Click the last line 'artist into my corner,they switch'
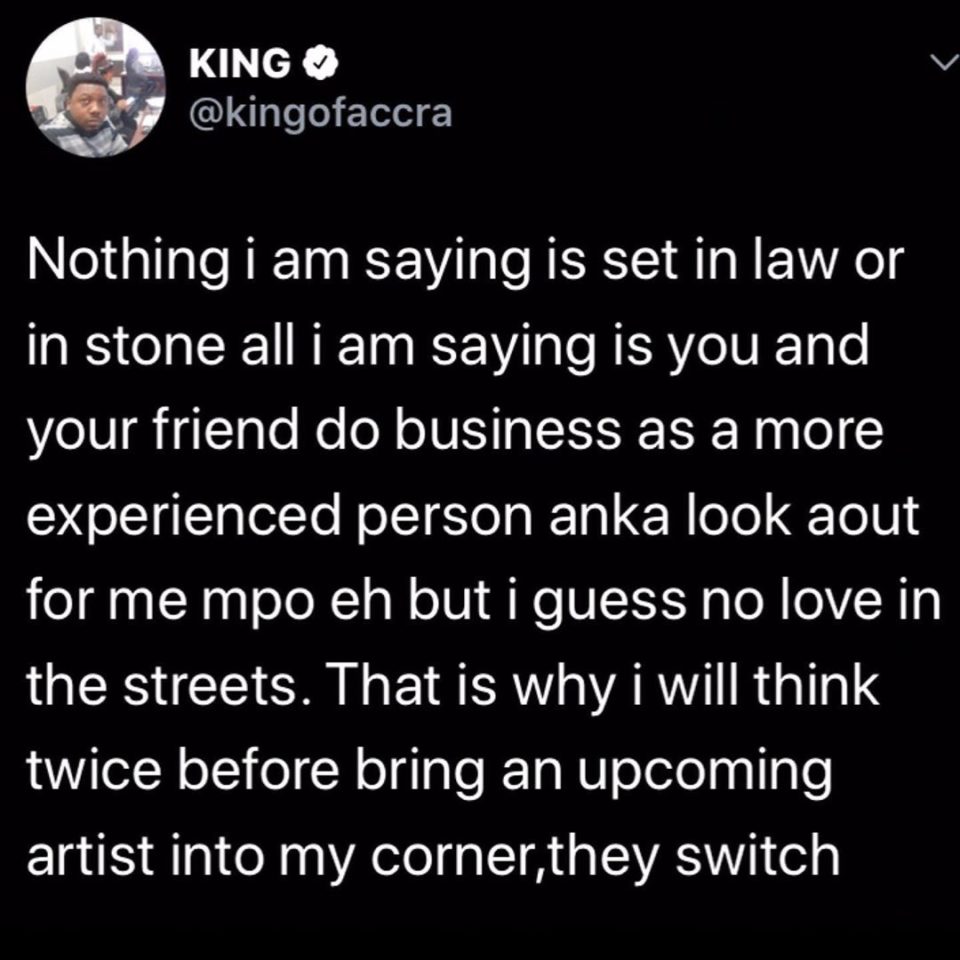Screen dimensions: 960x960 click(433, 857)
